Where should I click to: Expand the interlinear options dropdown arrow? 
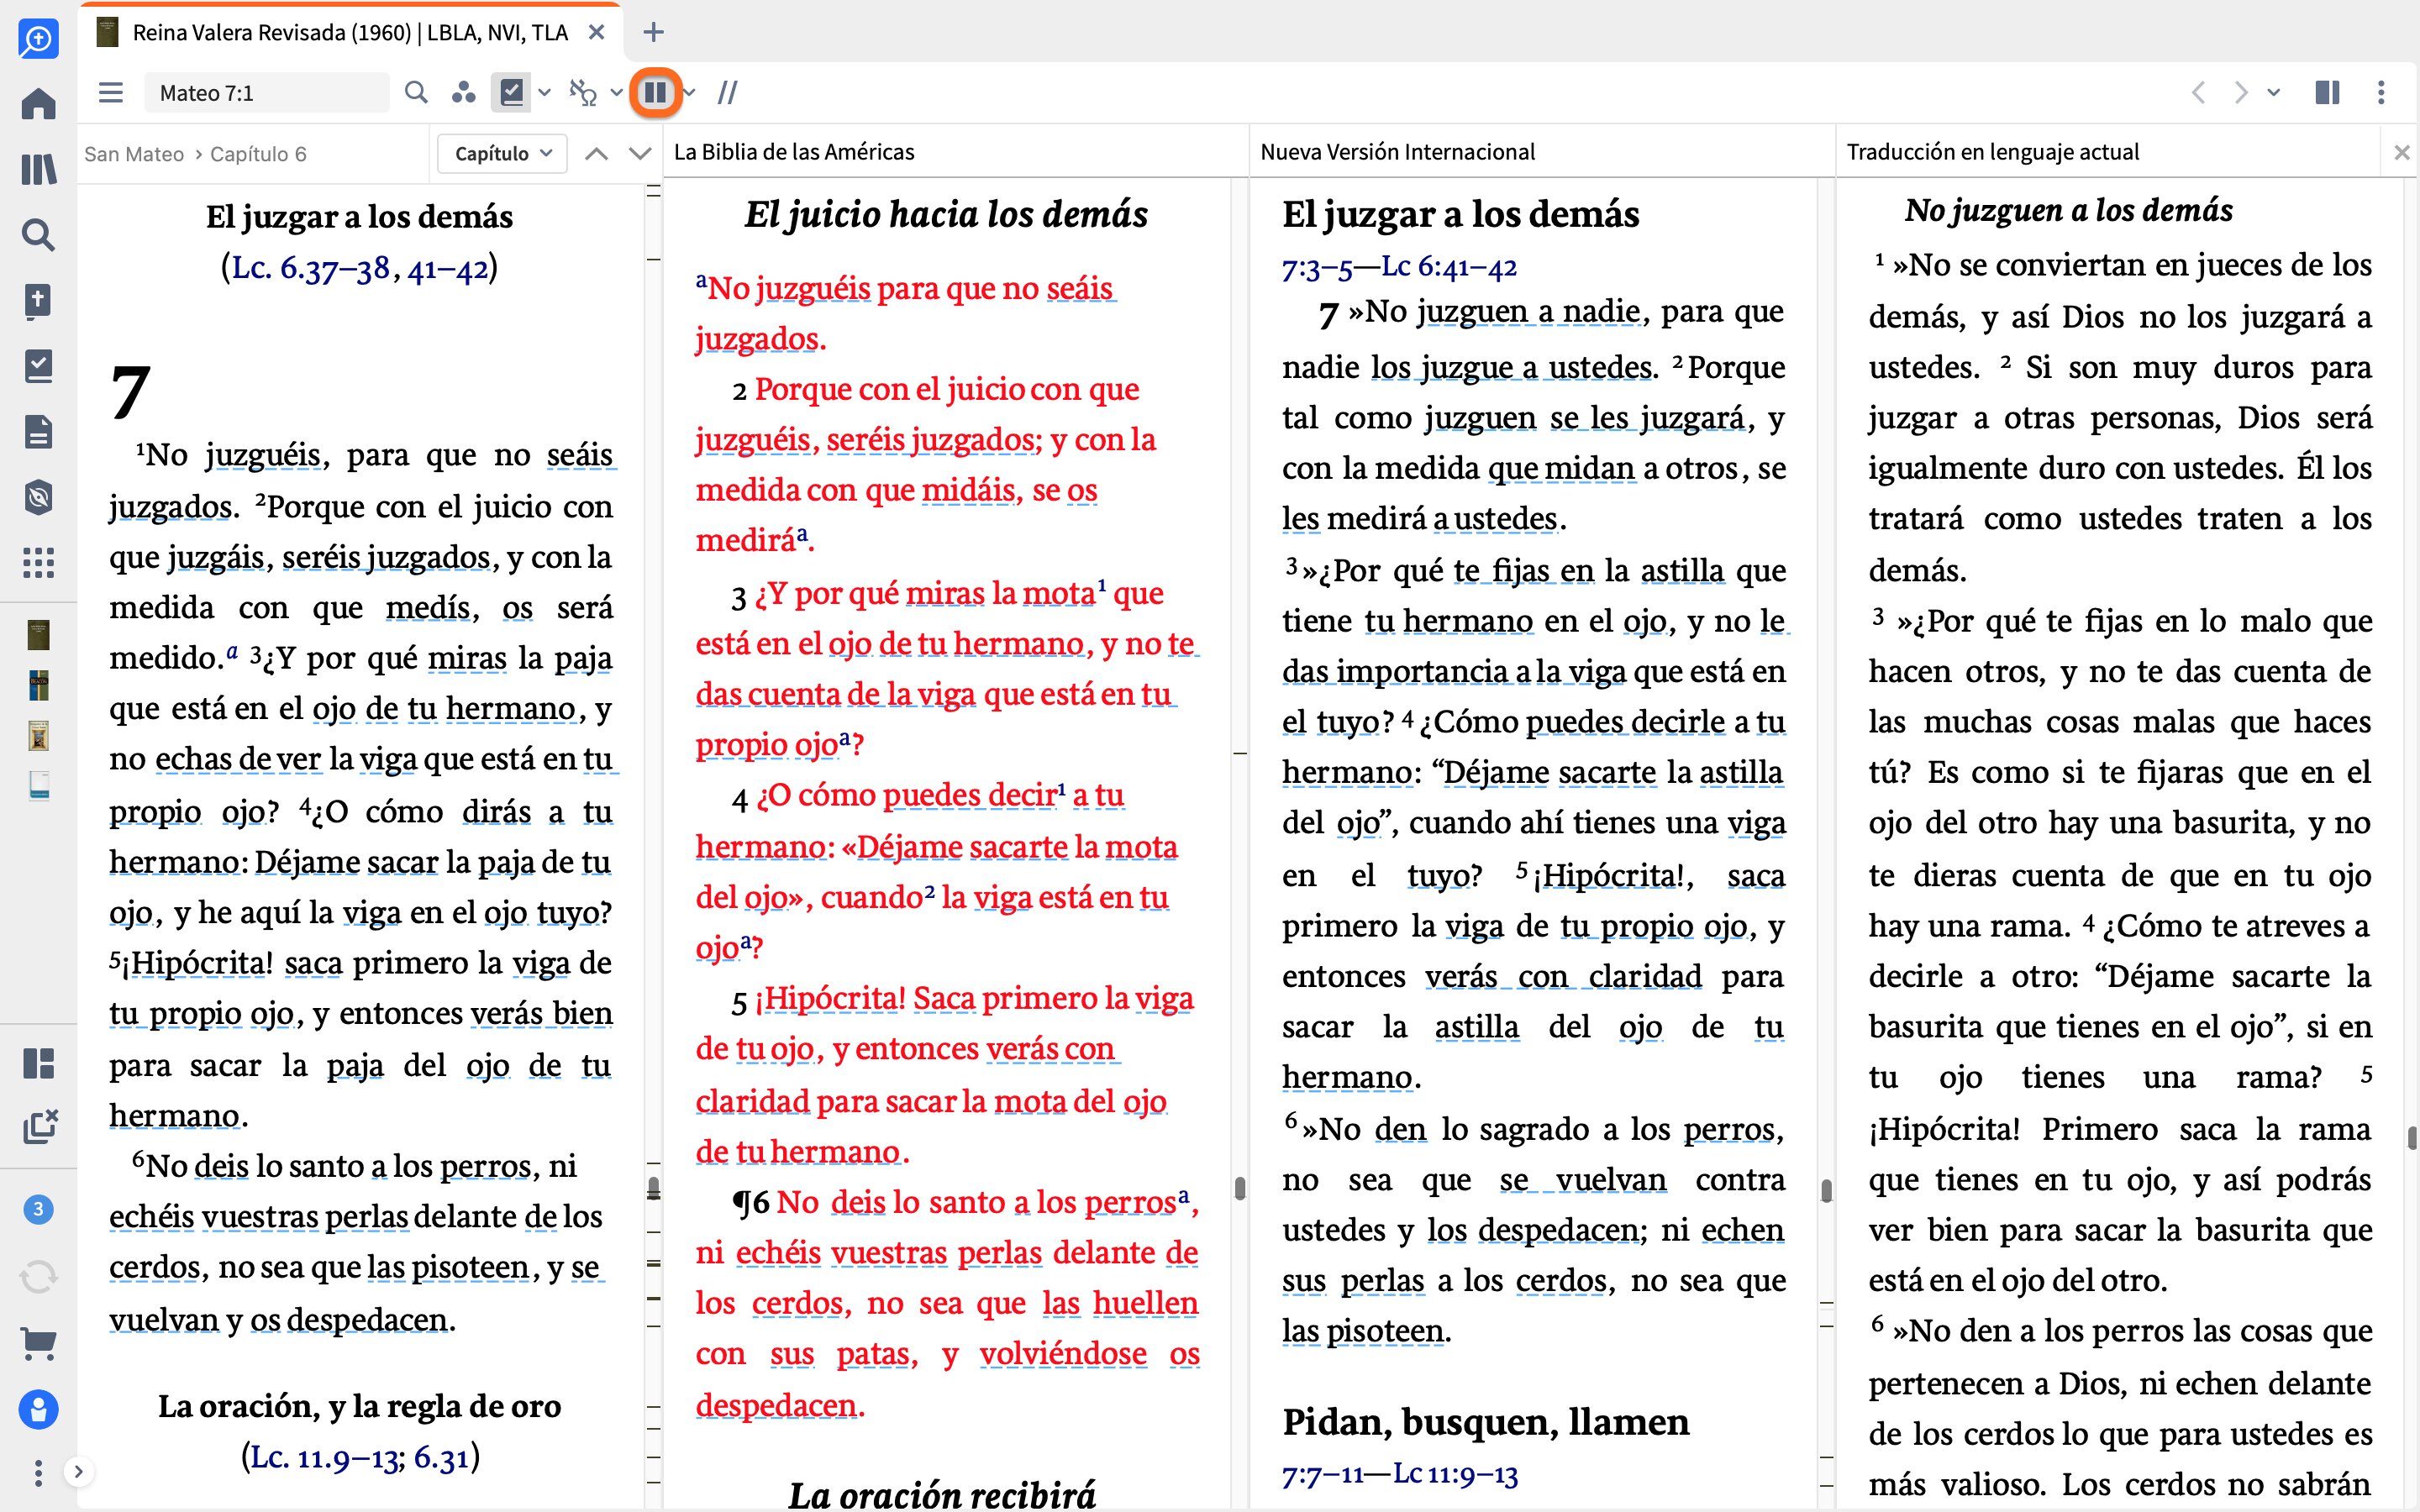[x=616, y=93]
